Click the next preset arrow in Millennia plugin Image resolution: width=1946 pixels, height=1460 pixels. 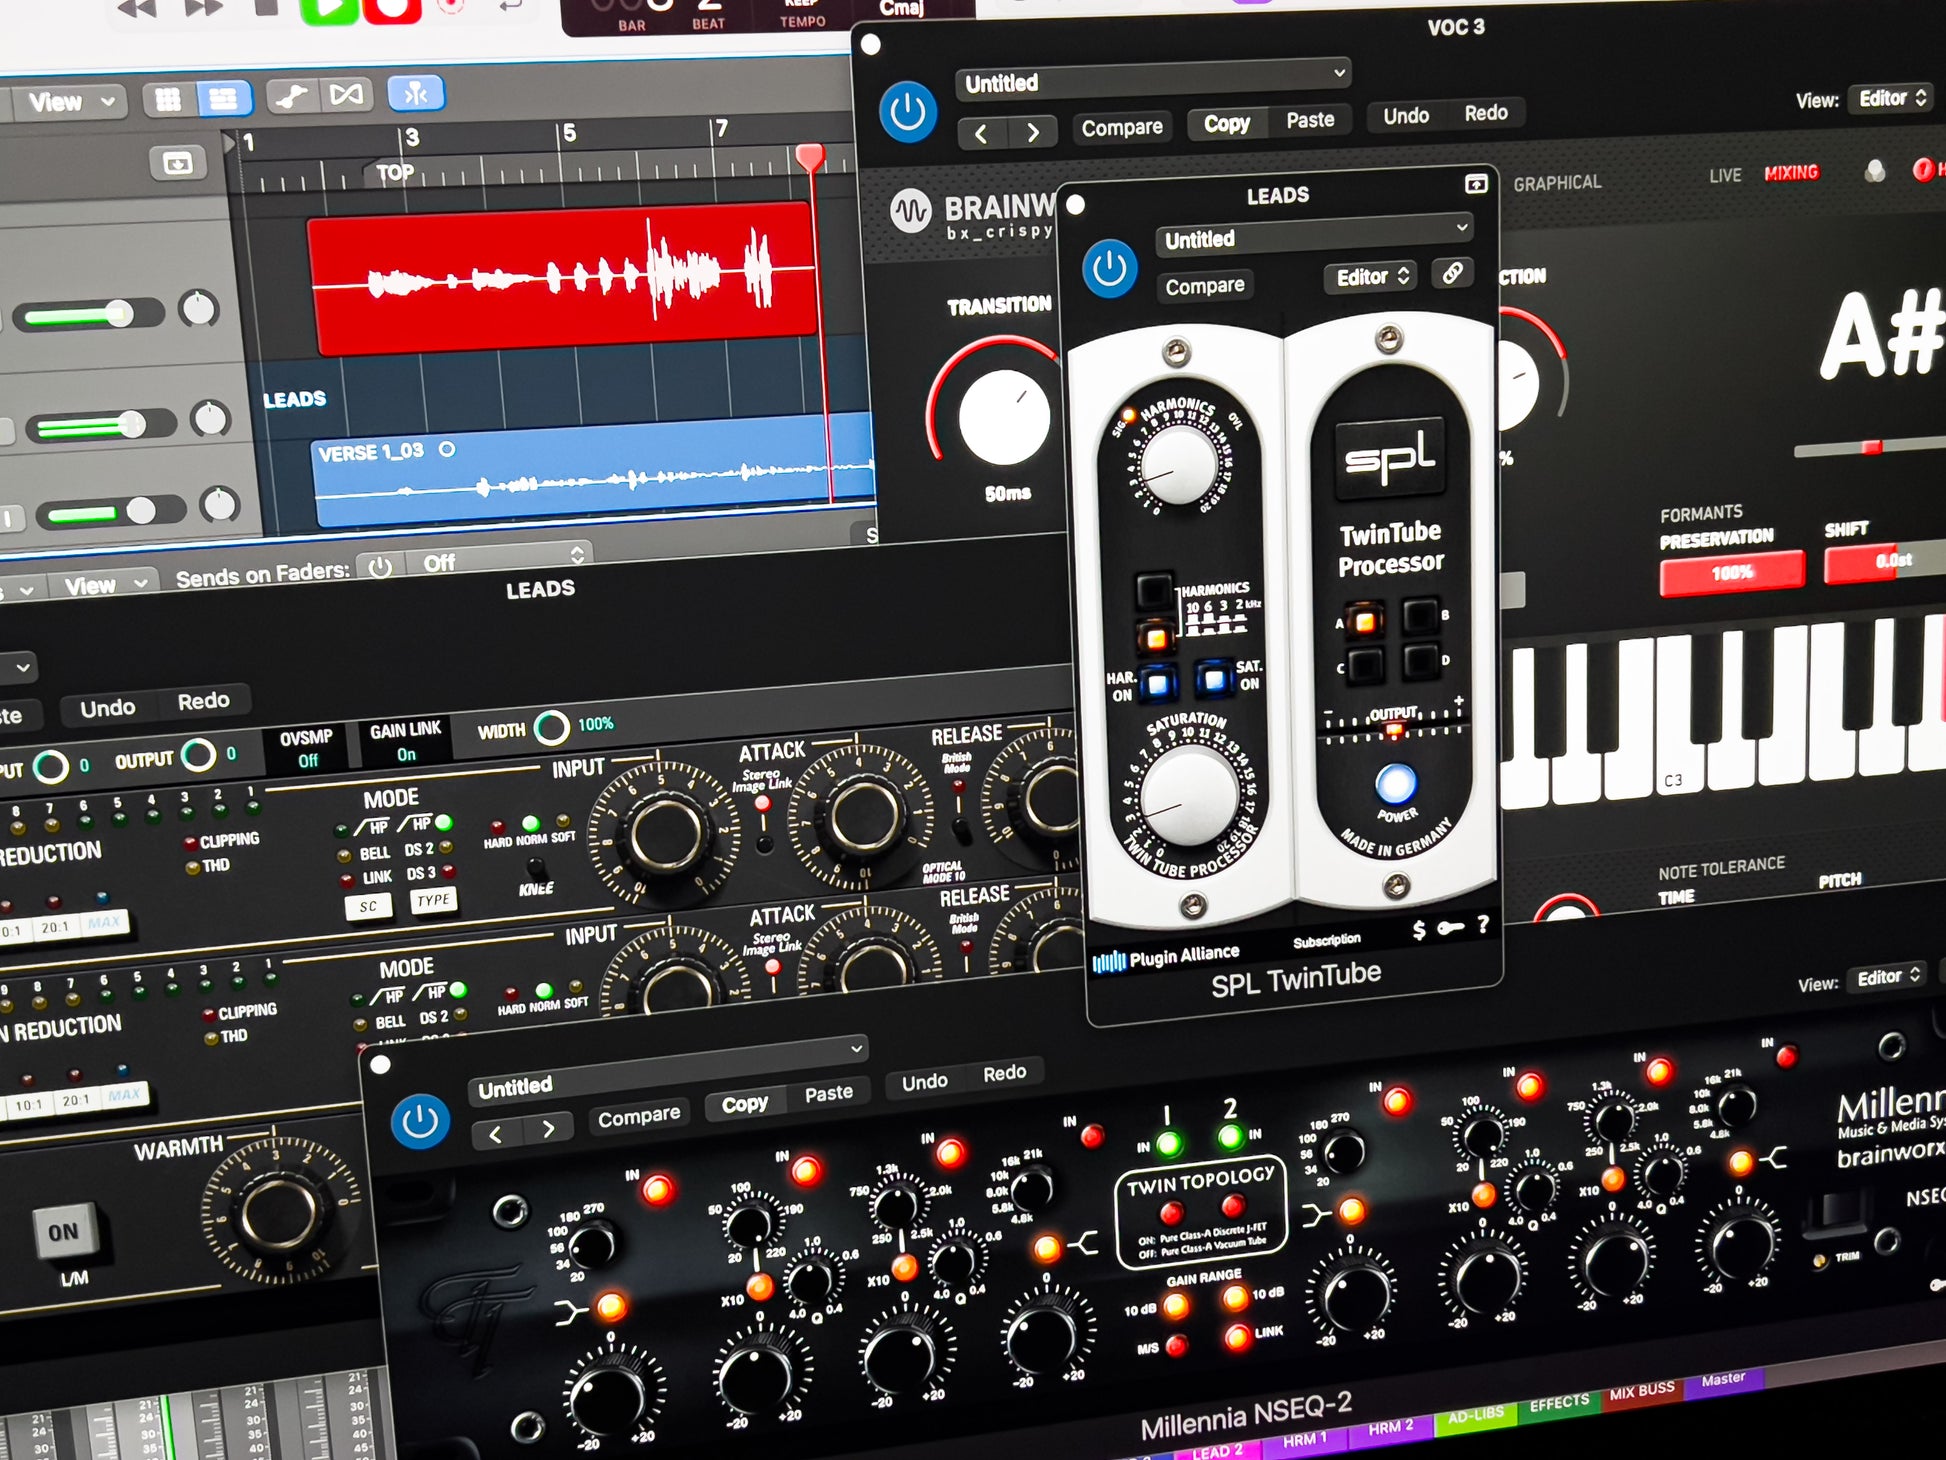click(x=548, y=1130)
